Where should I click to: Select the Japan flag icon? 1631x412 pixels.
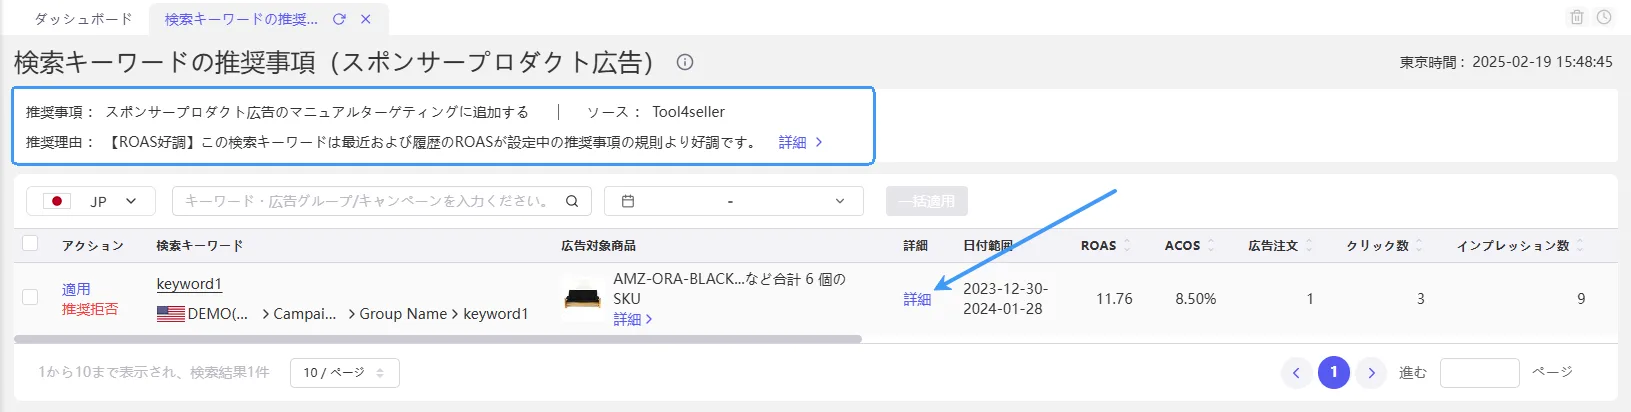point(57,201)
